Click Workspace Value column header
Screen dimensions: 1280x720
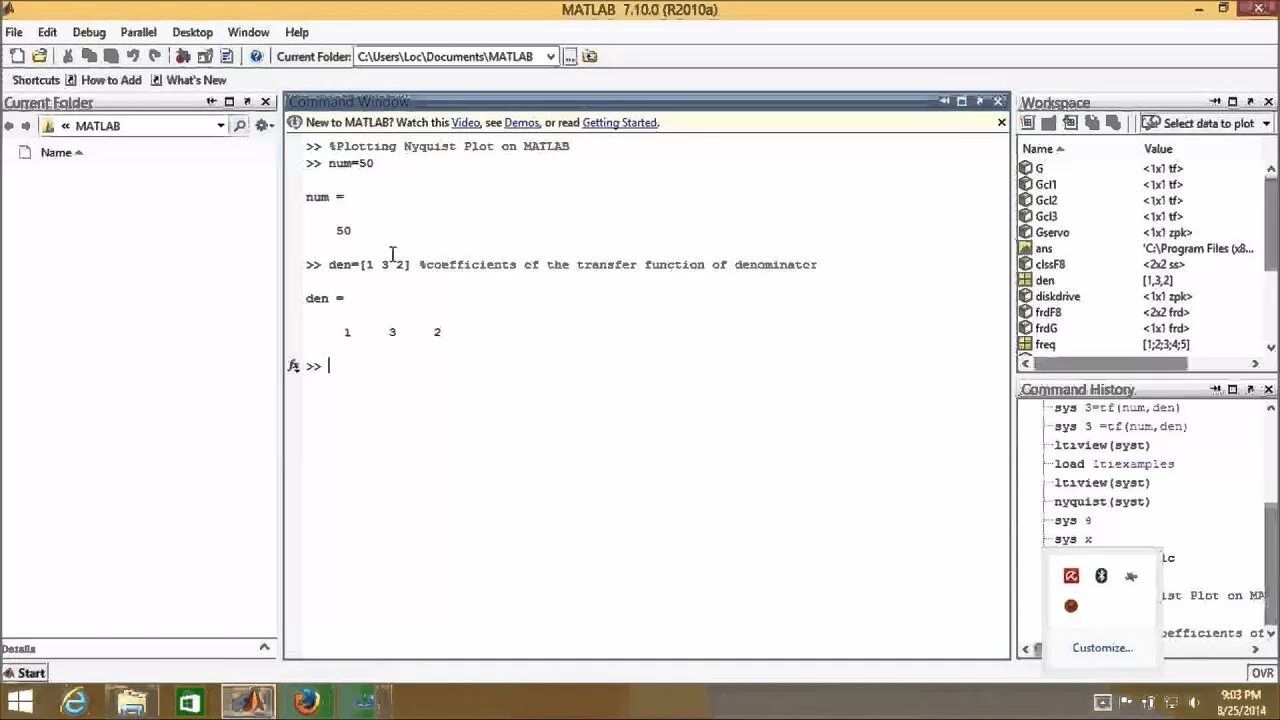1158,149
